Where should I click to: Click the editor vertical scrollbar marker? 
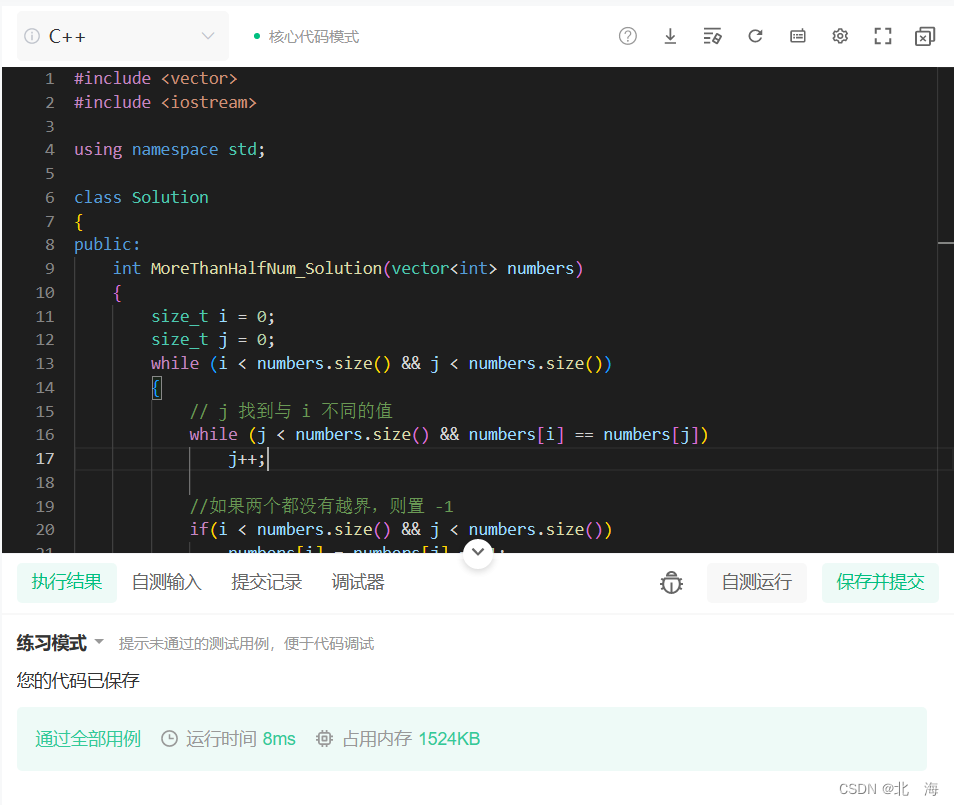click(945, 243)
